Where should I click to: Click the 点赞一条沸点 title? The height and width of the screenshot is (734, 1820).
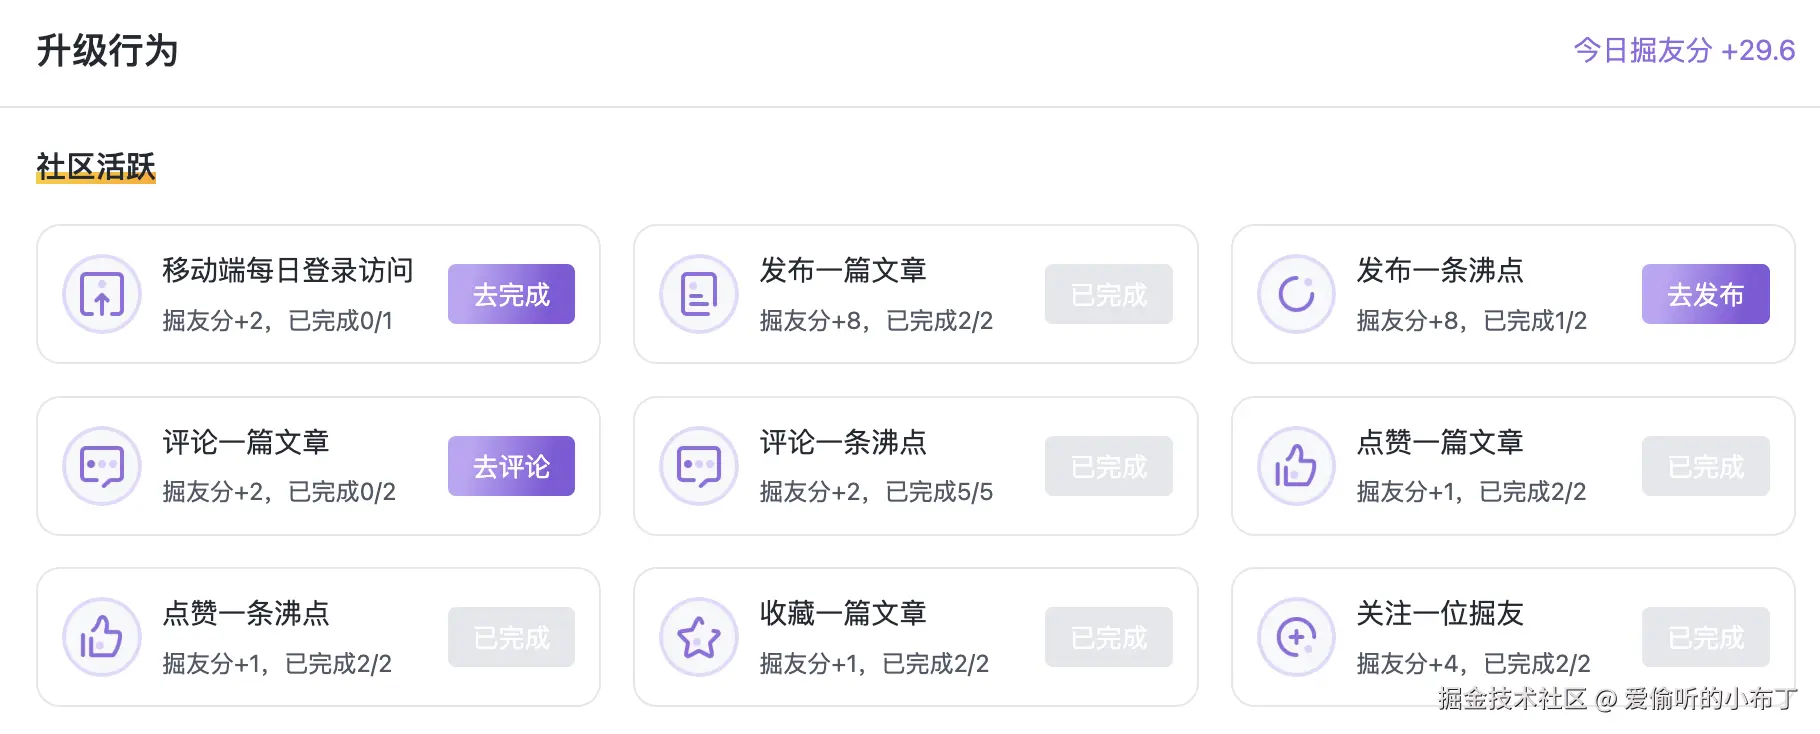coord(246,613)
